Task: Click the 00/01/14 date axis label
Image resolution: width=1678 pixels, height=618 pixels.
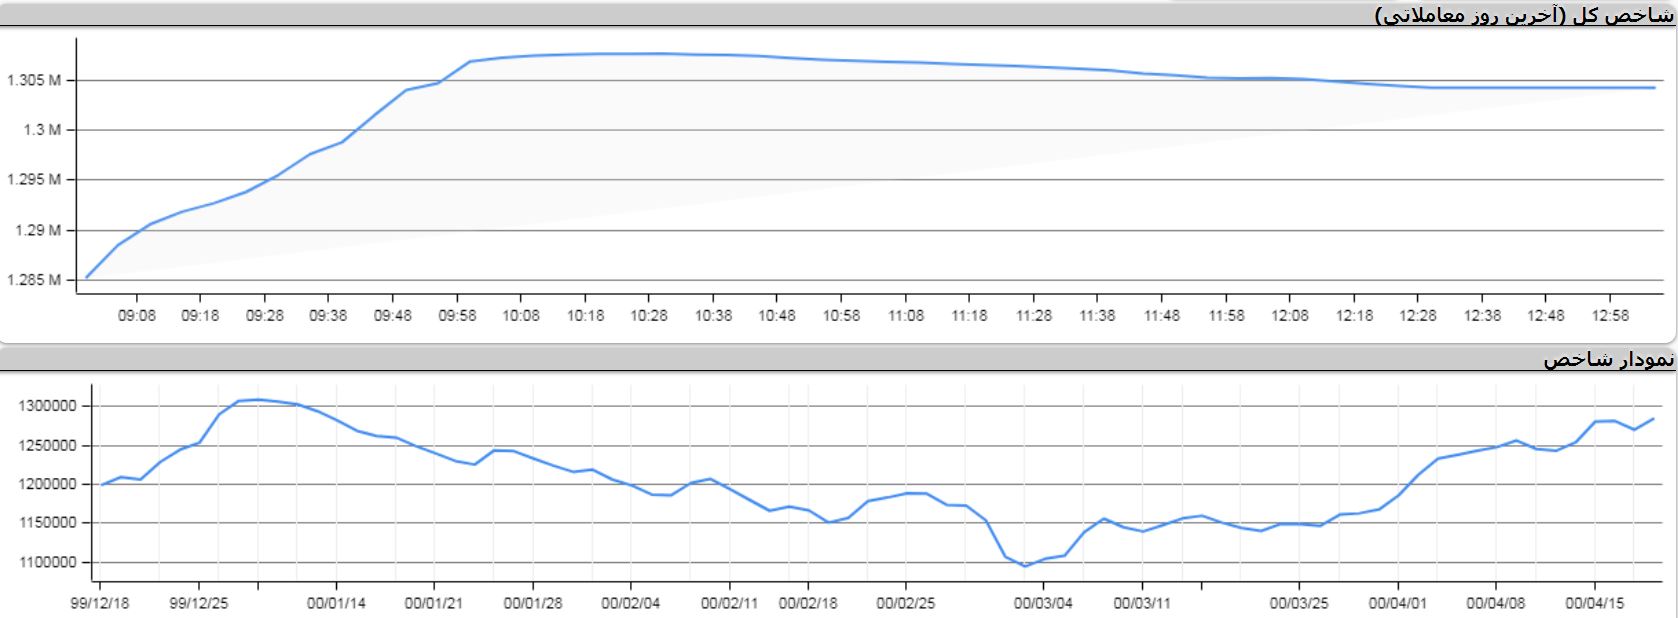Action: coord(336,604)
